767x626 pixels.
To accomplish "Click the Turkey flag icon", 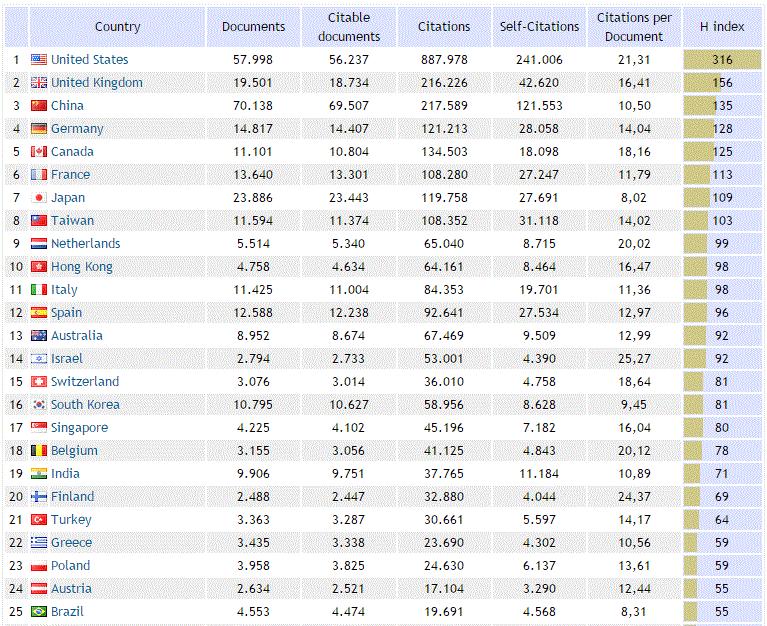I will [39, 520].
